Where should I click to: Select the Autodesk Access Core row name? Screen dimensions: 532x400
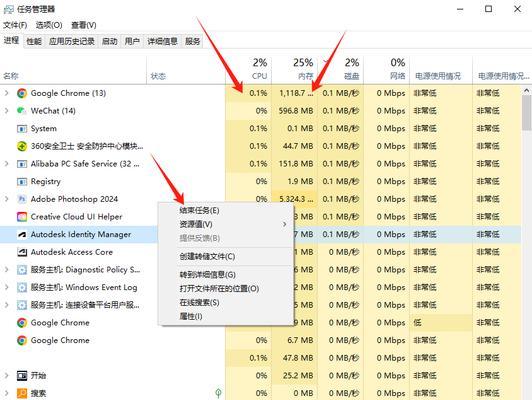(x=72, y=252)
